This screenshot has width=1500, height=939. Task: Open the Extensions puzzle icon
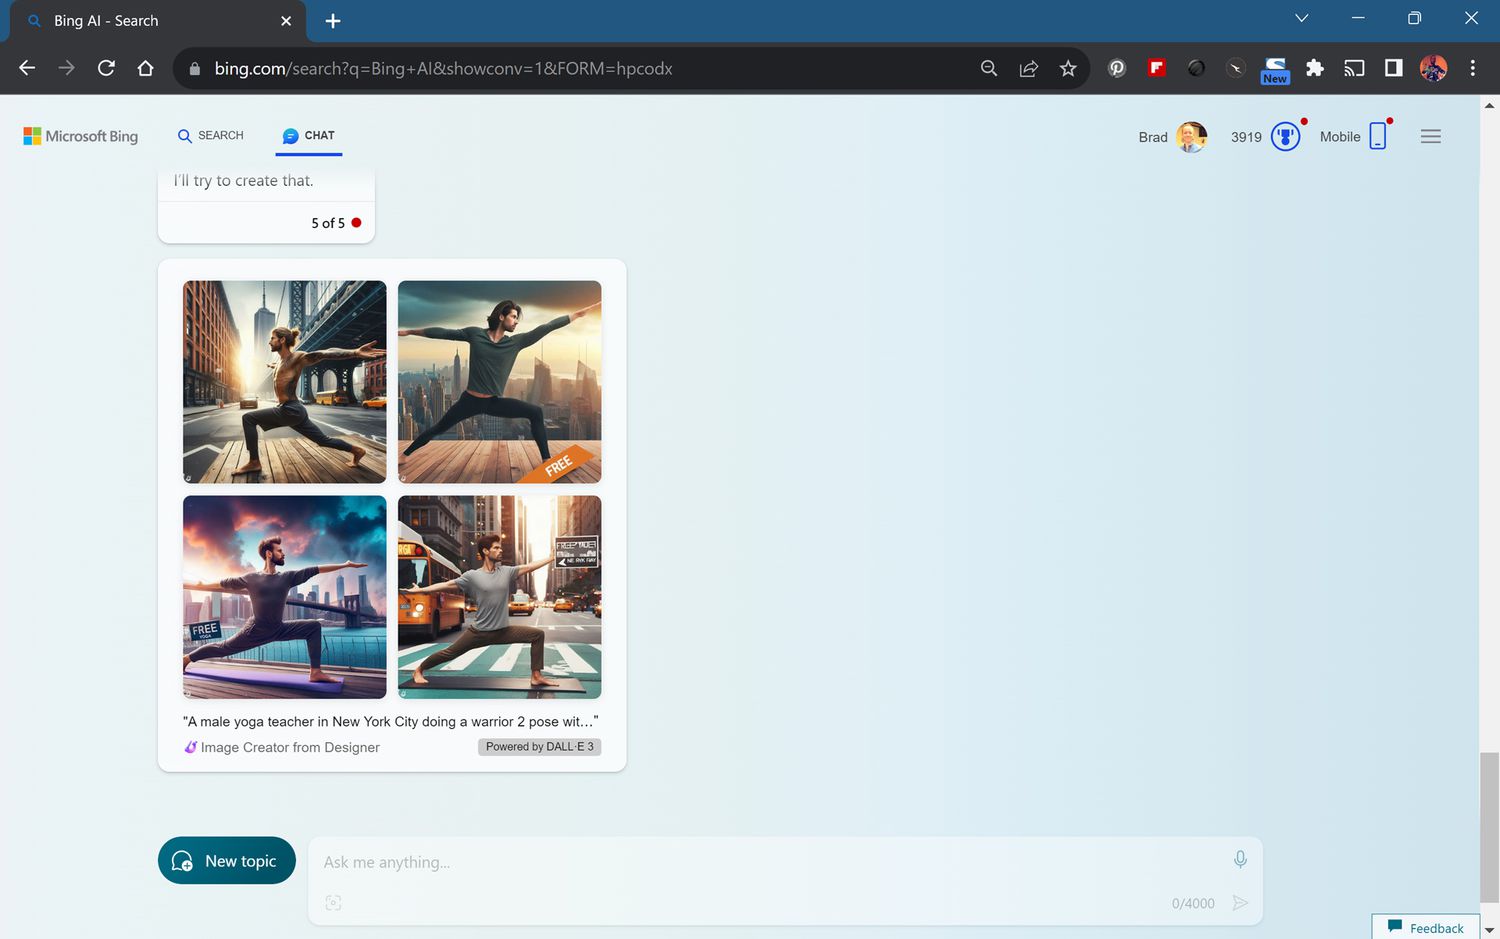tap(1315, 68)
